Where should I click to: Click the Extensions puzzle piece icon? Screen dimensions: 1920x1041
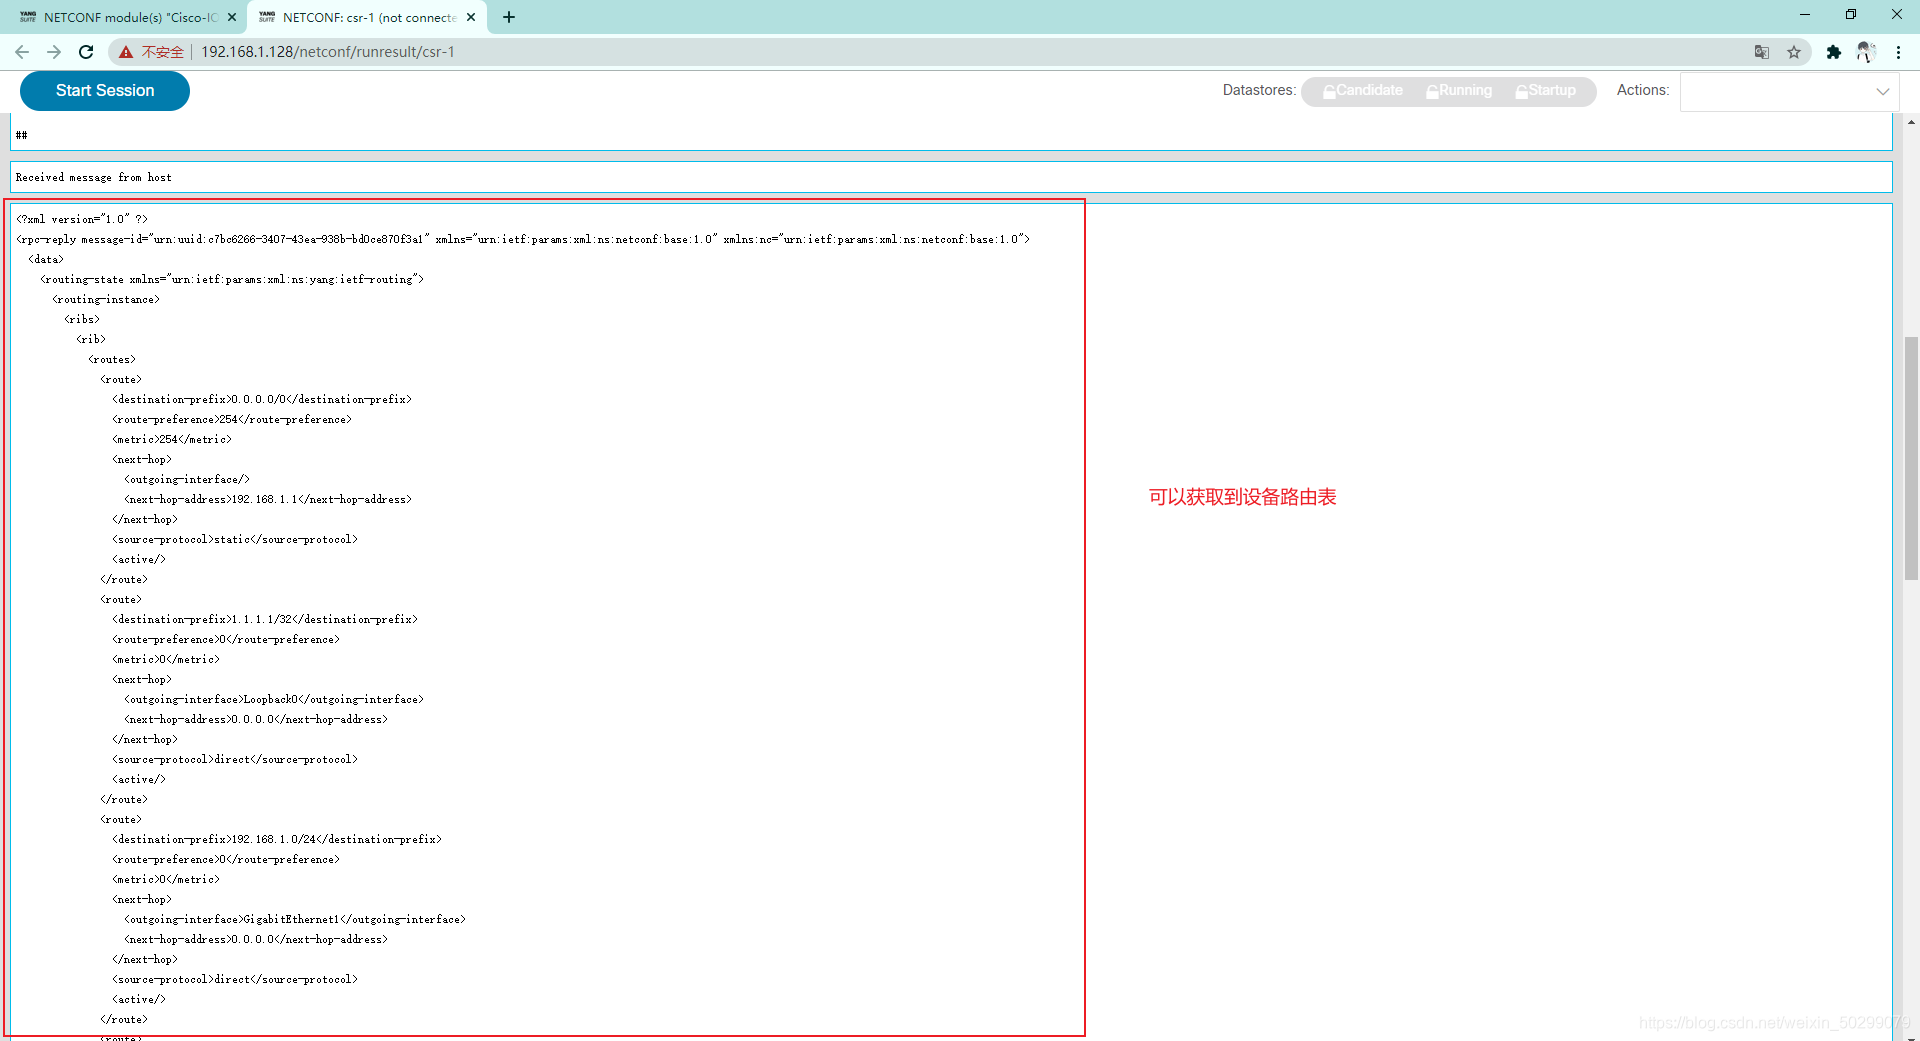pos(1834,52)
